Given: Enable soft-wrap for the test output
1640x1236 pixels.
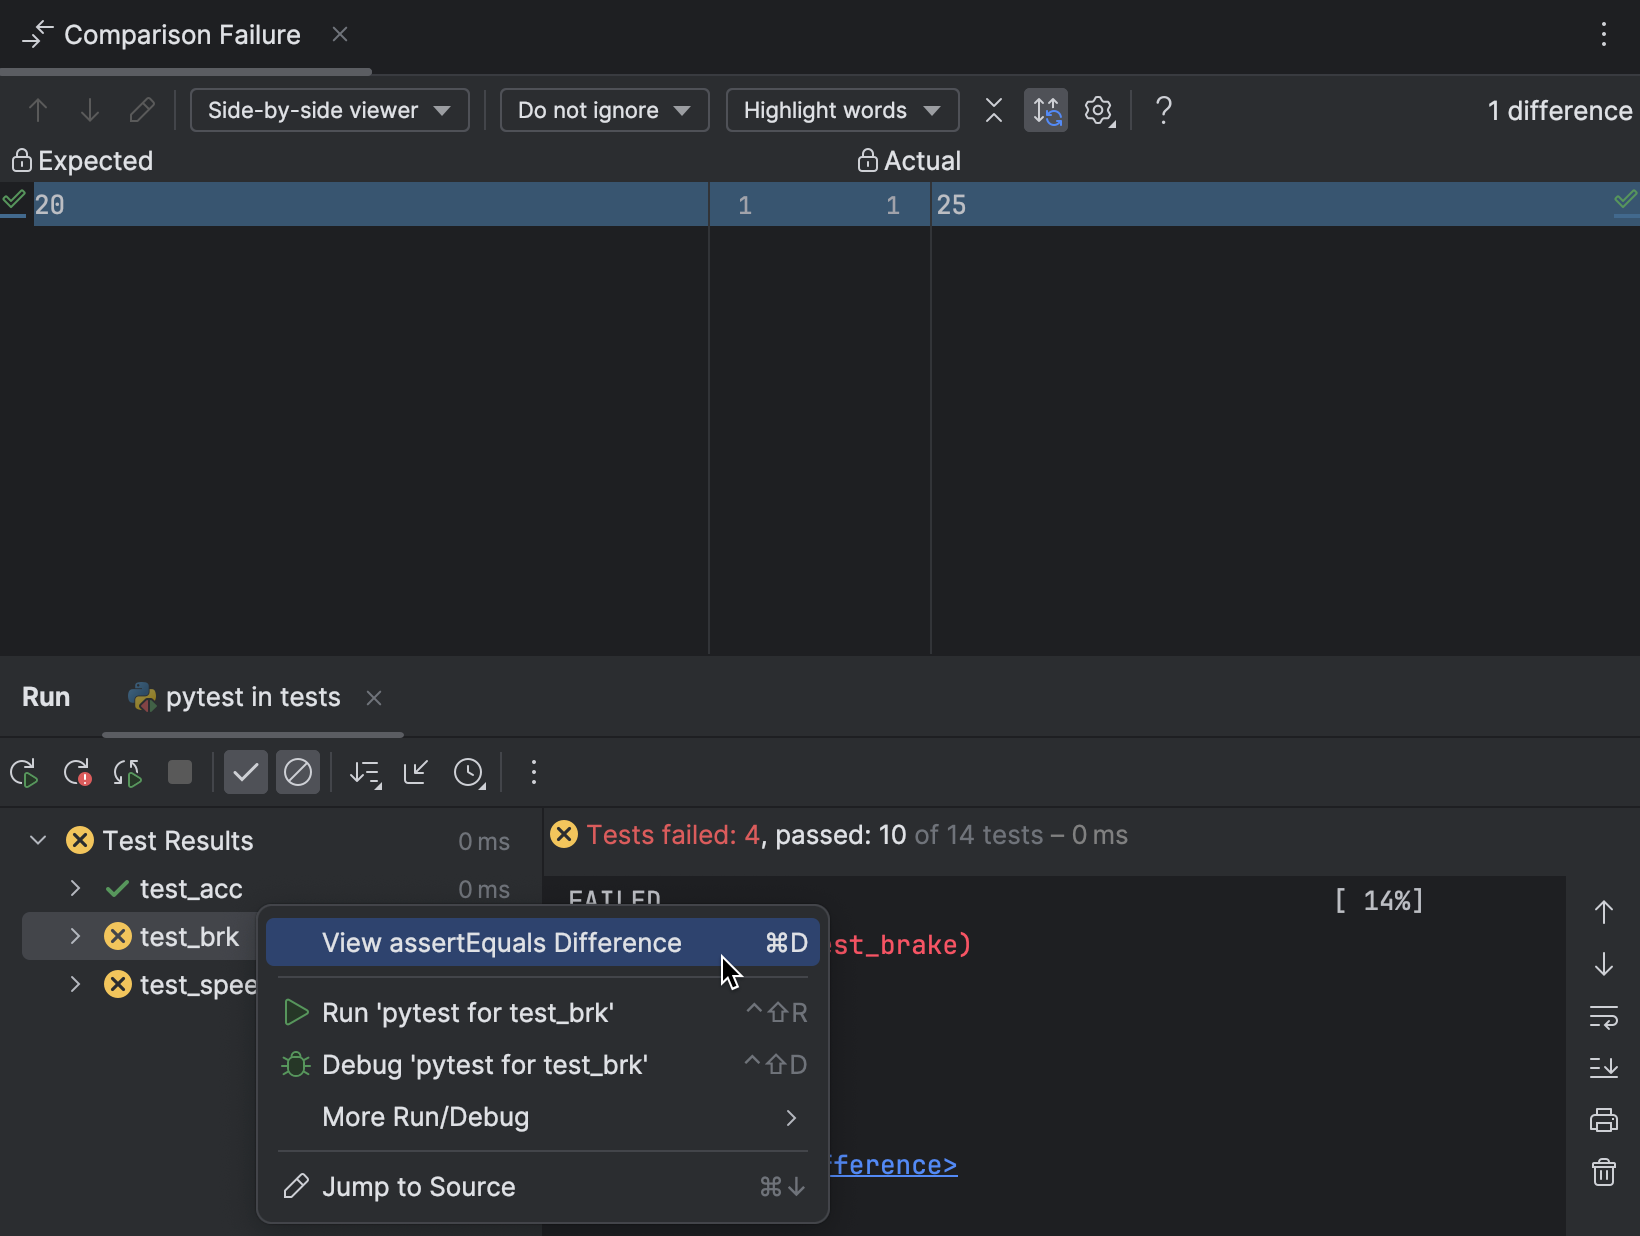Looking at the screenshot, I should click(x=1604, y=1017).
